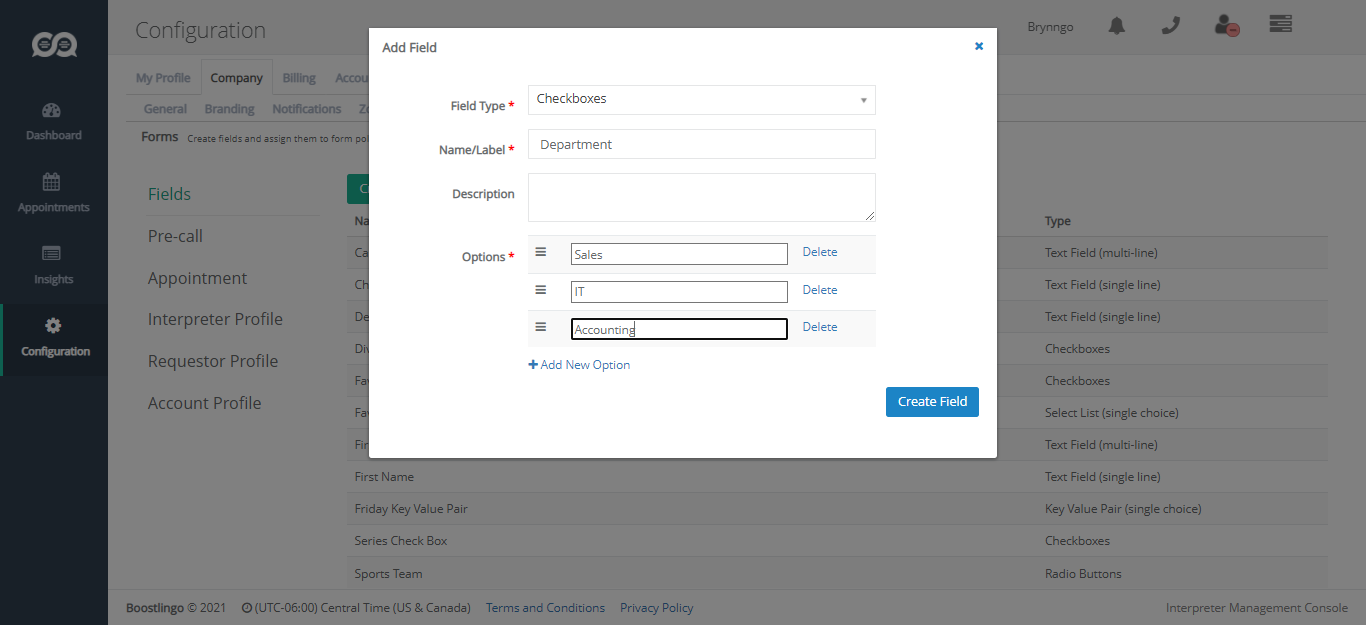Image resolution: width=1366 pixels, height=625 pixels.
Task: Click the Name/Label field containing Department
Action: (x=701, y=144)
